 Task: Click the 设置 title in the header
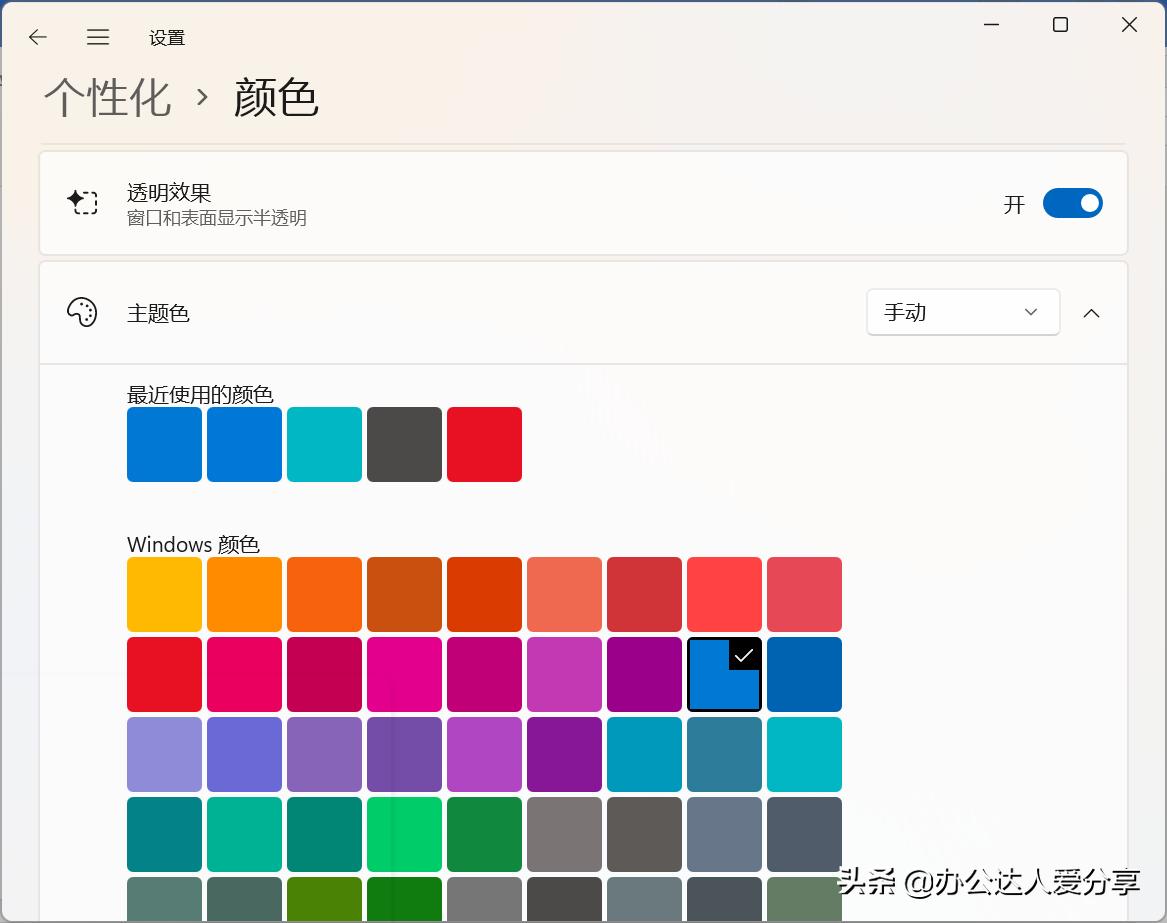(166, 38)
